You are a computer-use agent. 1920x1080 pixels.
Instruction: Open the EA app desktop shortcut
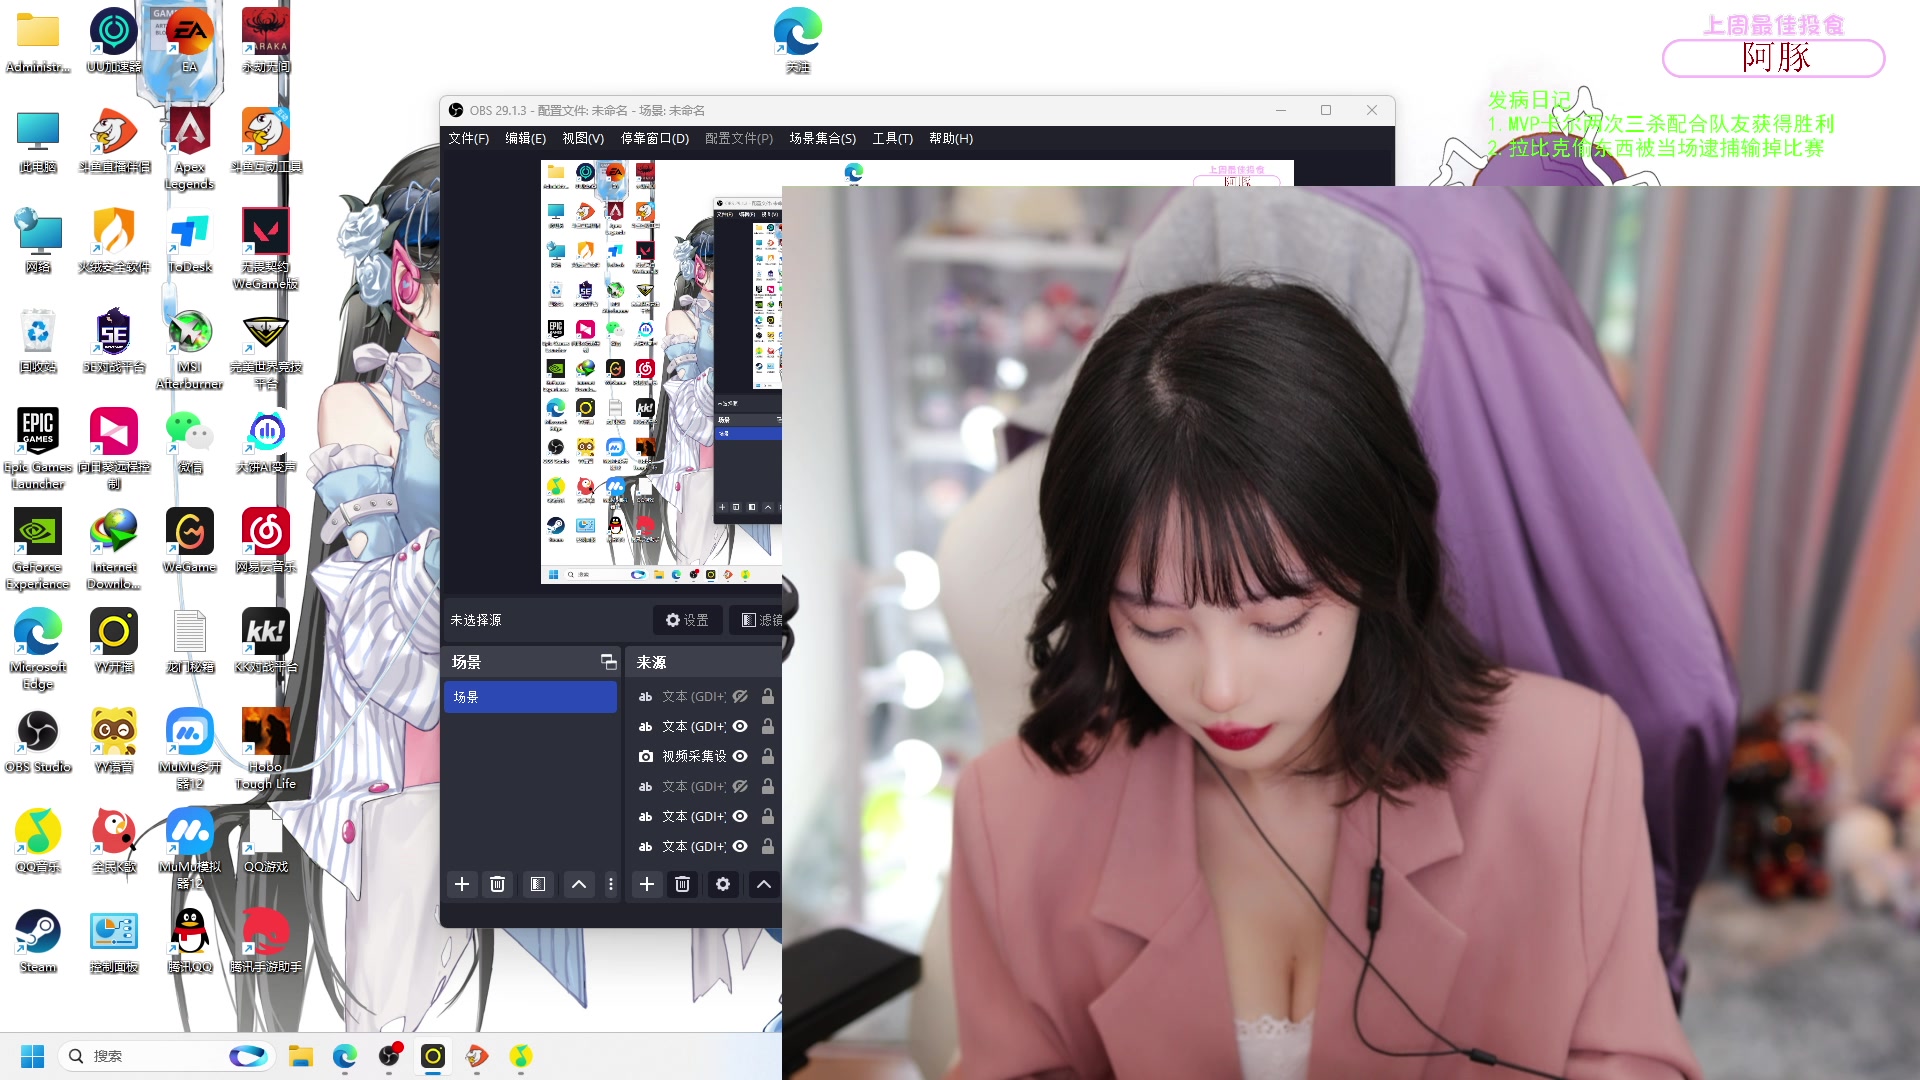[x=189, y=41]
